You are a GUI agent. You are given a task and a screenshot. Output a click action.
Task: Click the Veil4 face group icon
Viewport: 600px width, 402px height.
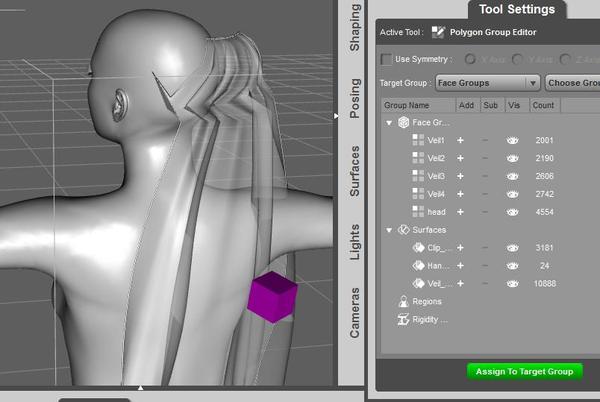418,194
